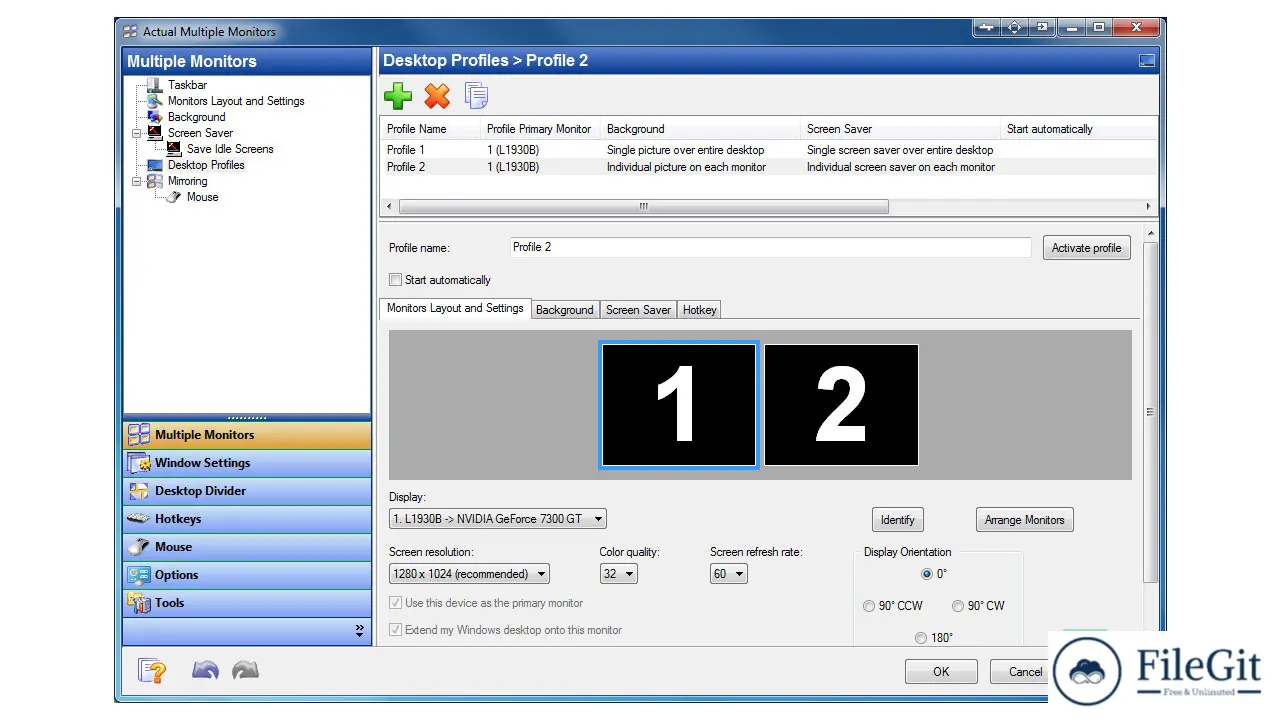Select the 90° CCW orientation option
The width and height of the screenshot is (1280, 720).
[x=869, y=606]
